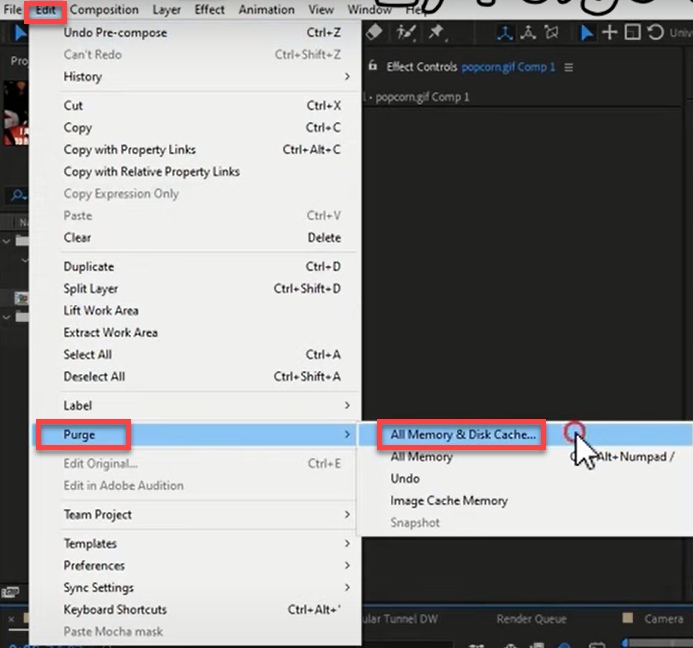The width and height of the screenshot is (693, 648).
Task: Select Image Cache Memory option
Action: (x=526, y=501)
